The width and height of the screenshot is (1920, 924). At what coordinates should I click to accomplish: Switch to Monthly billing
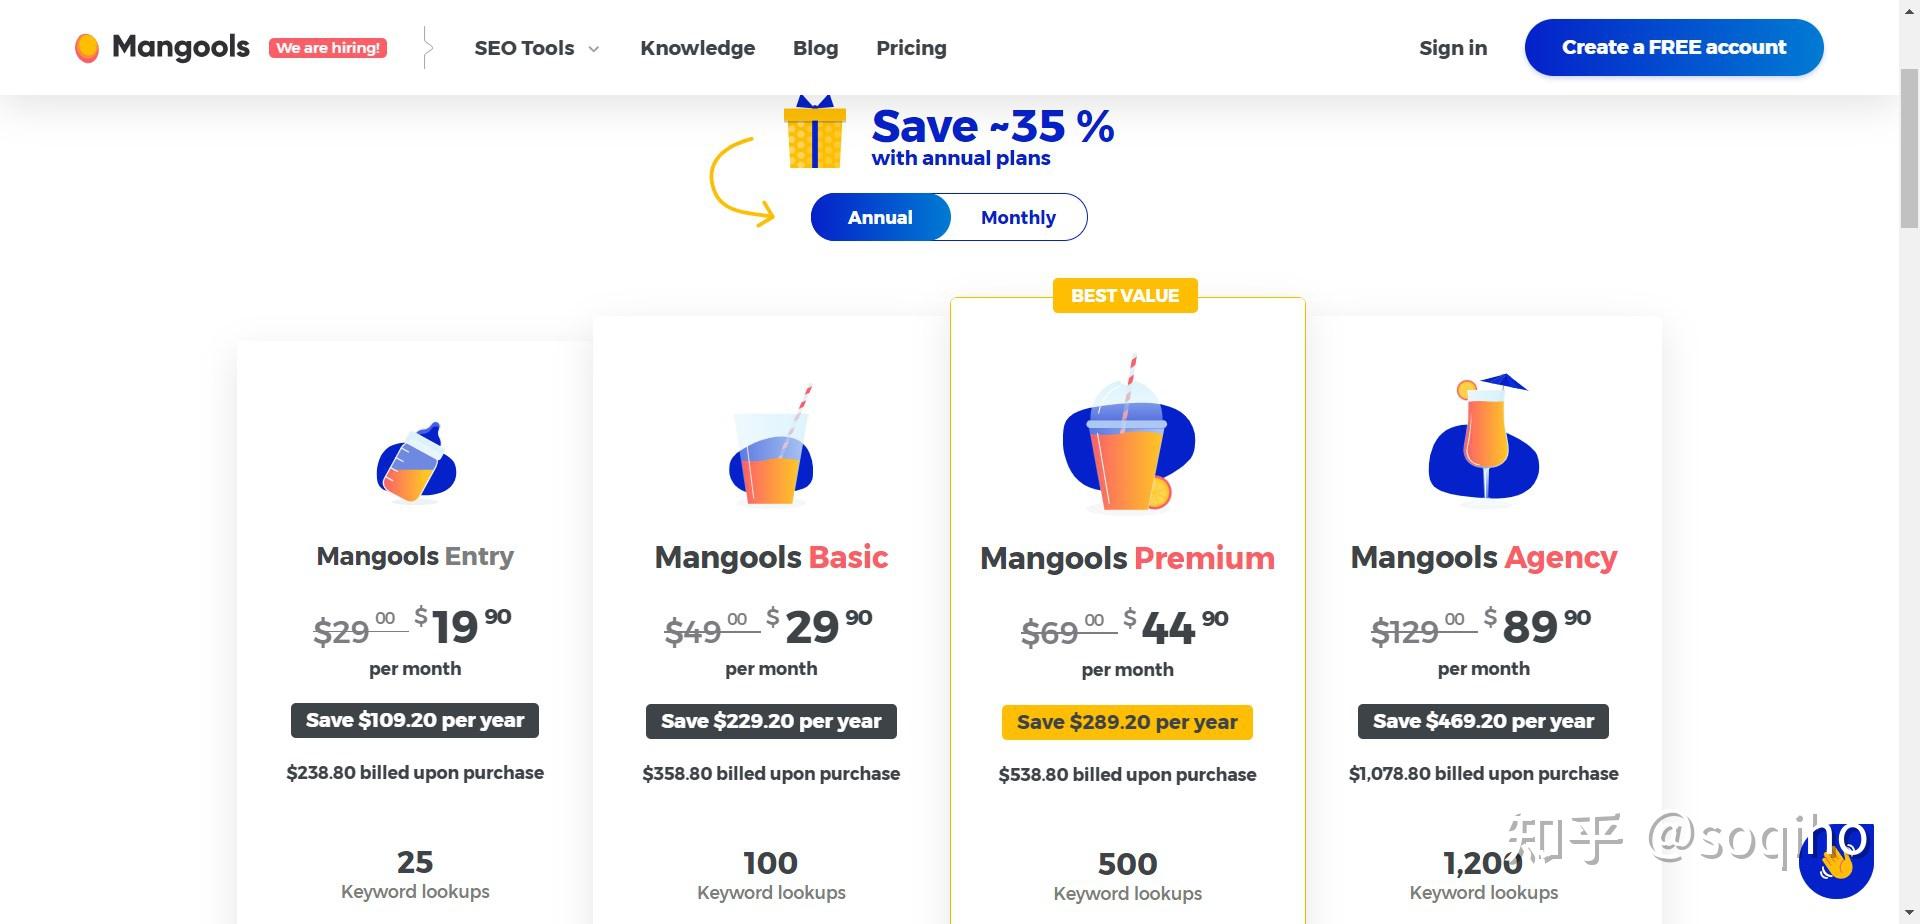pos(1017,217)
